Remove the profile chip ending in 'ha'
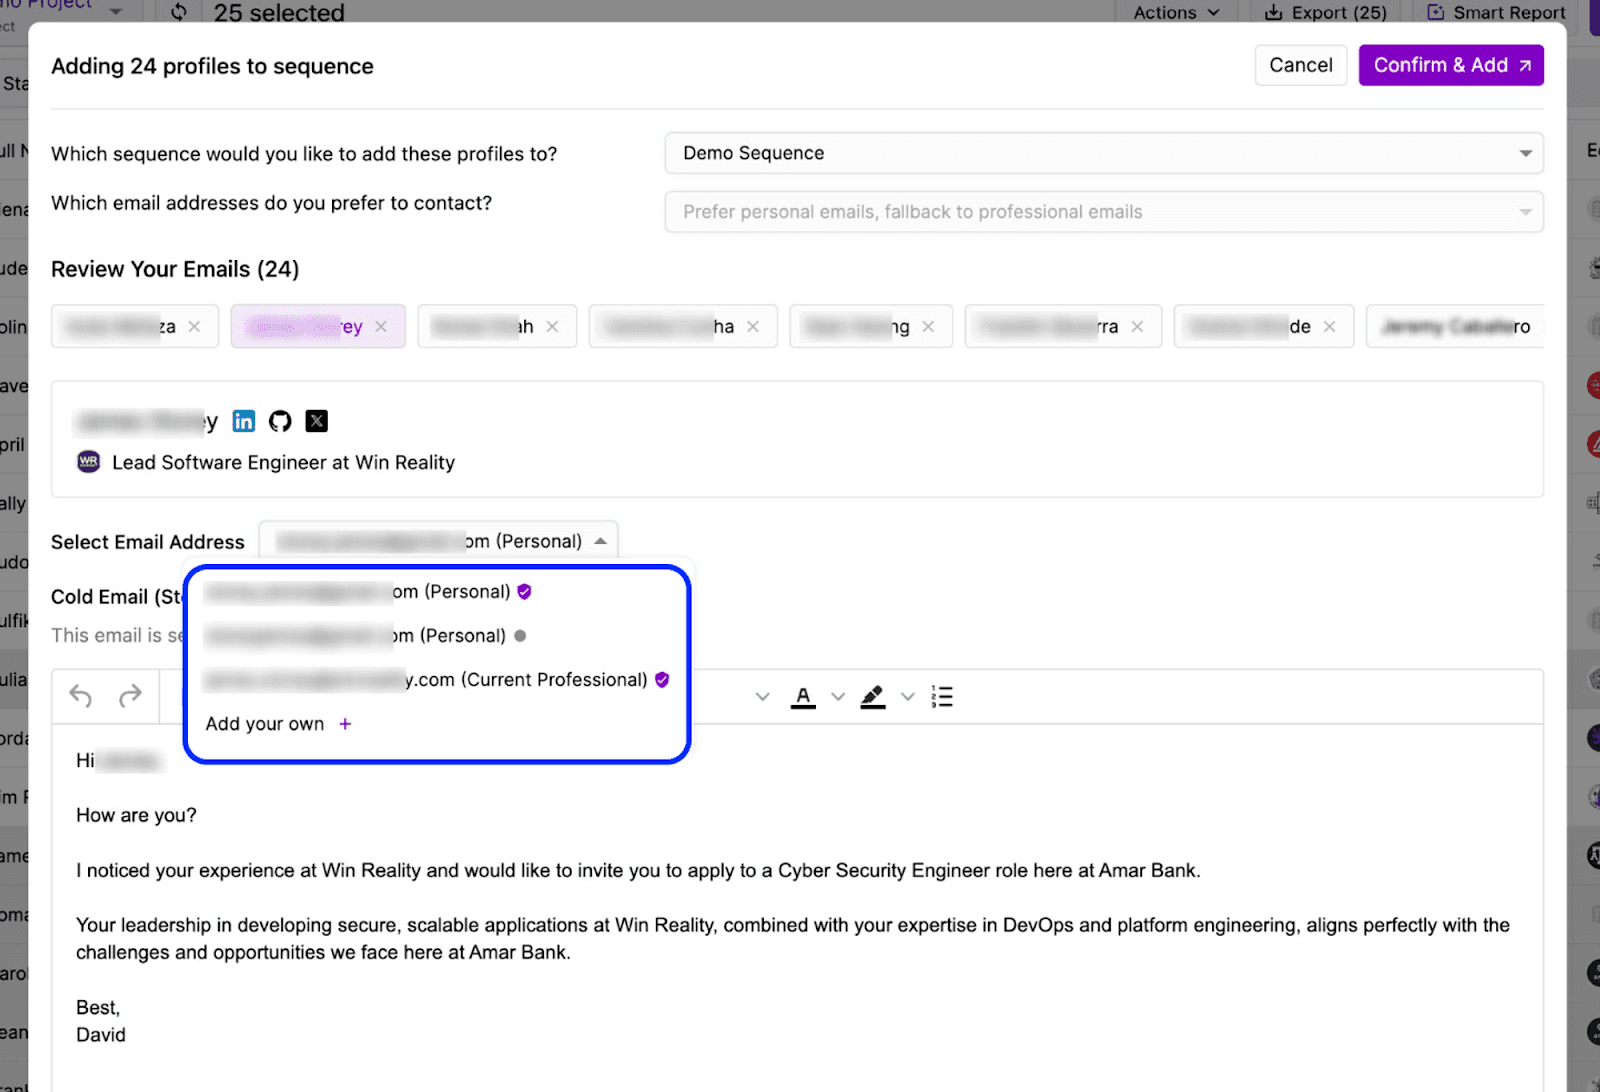 pos(753,327)
